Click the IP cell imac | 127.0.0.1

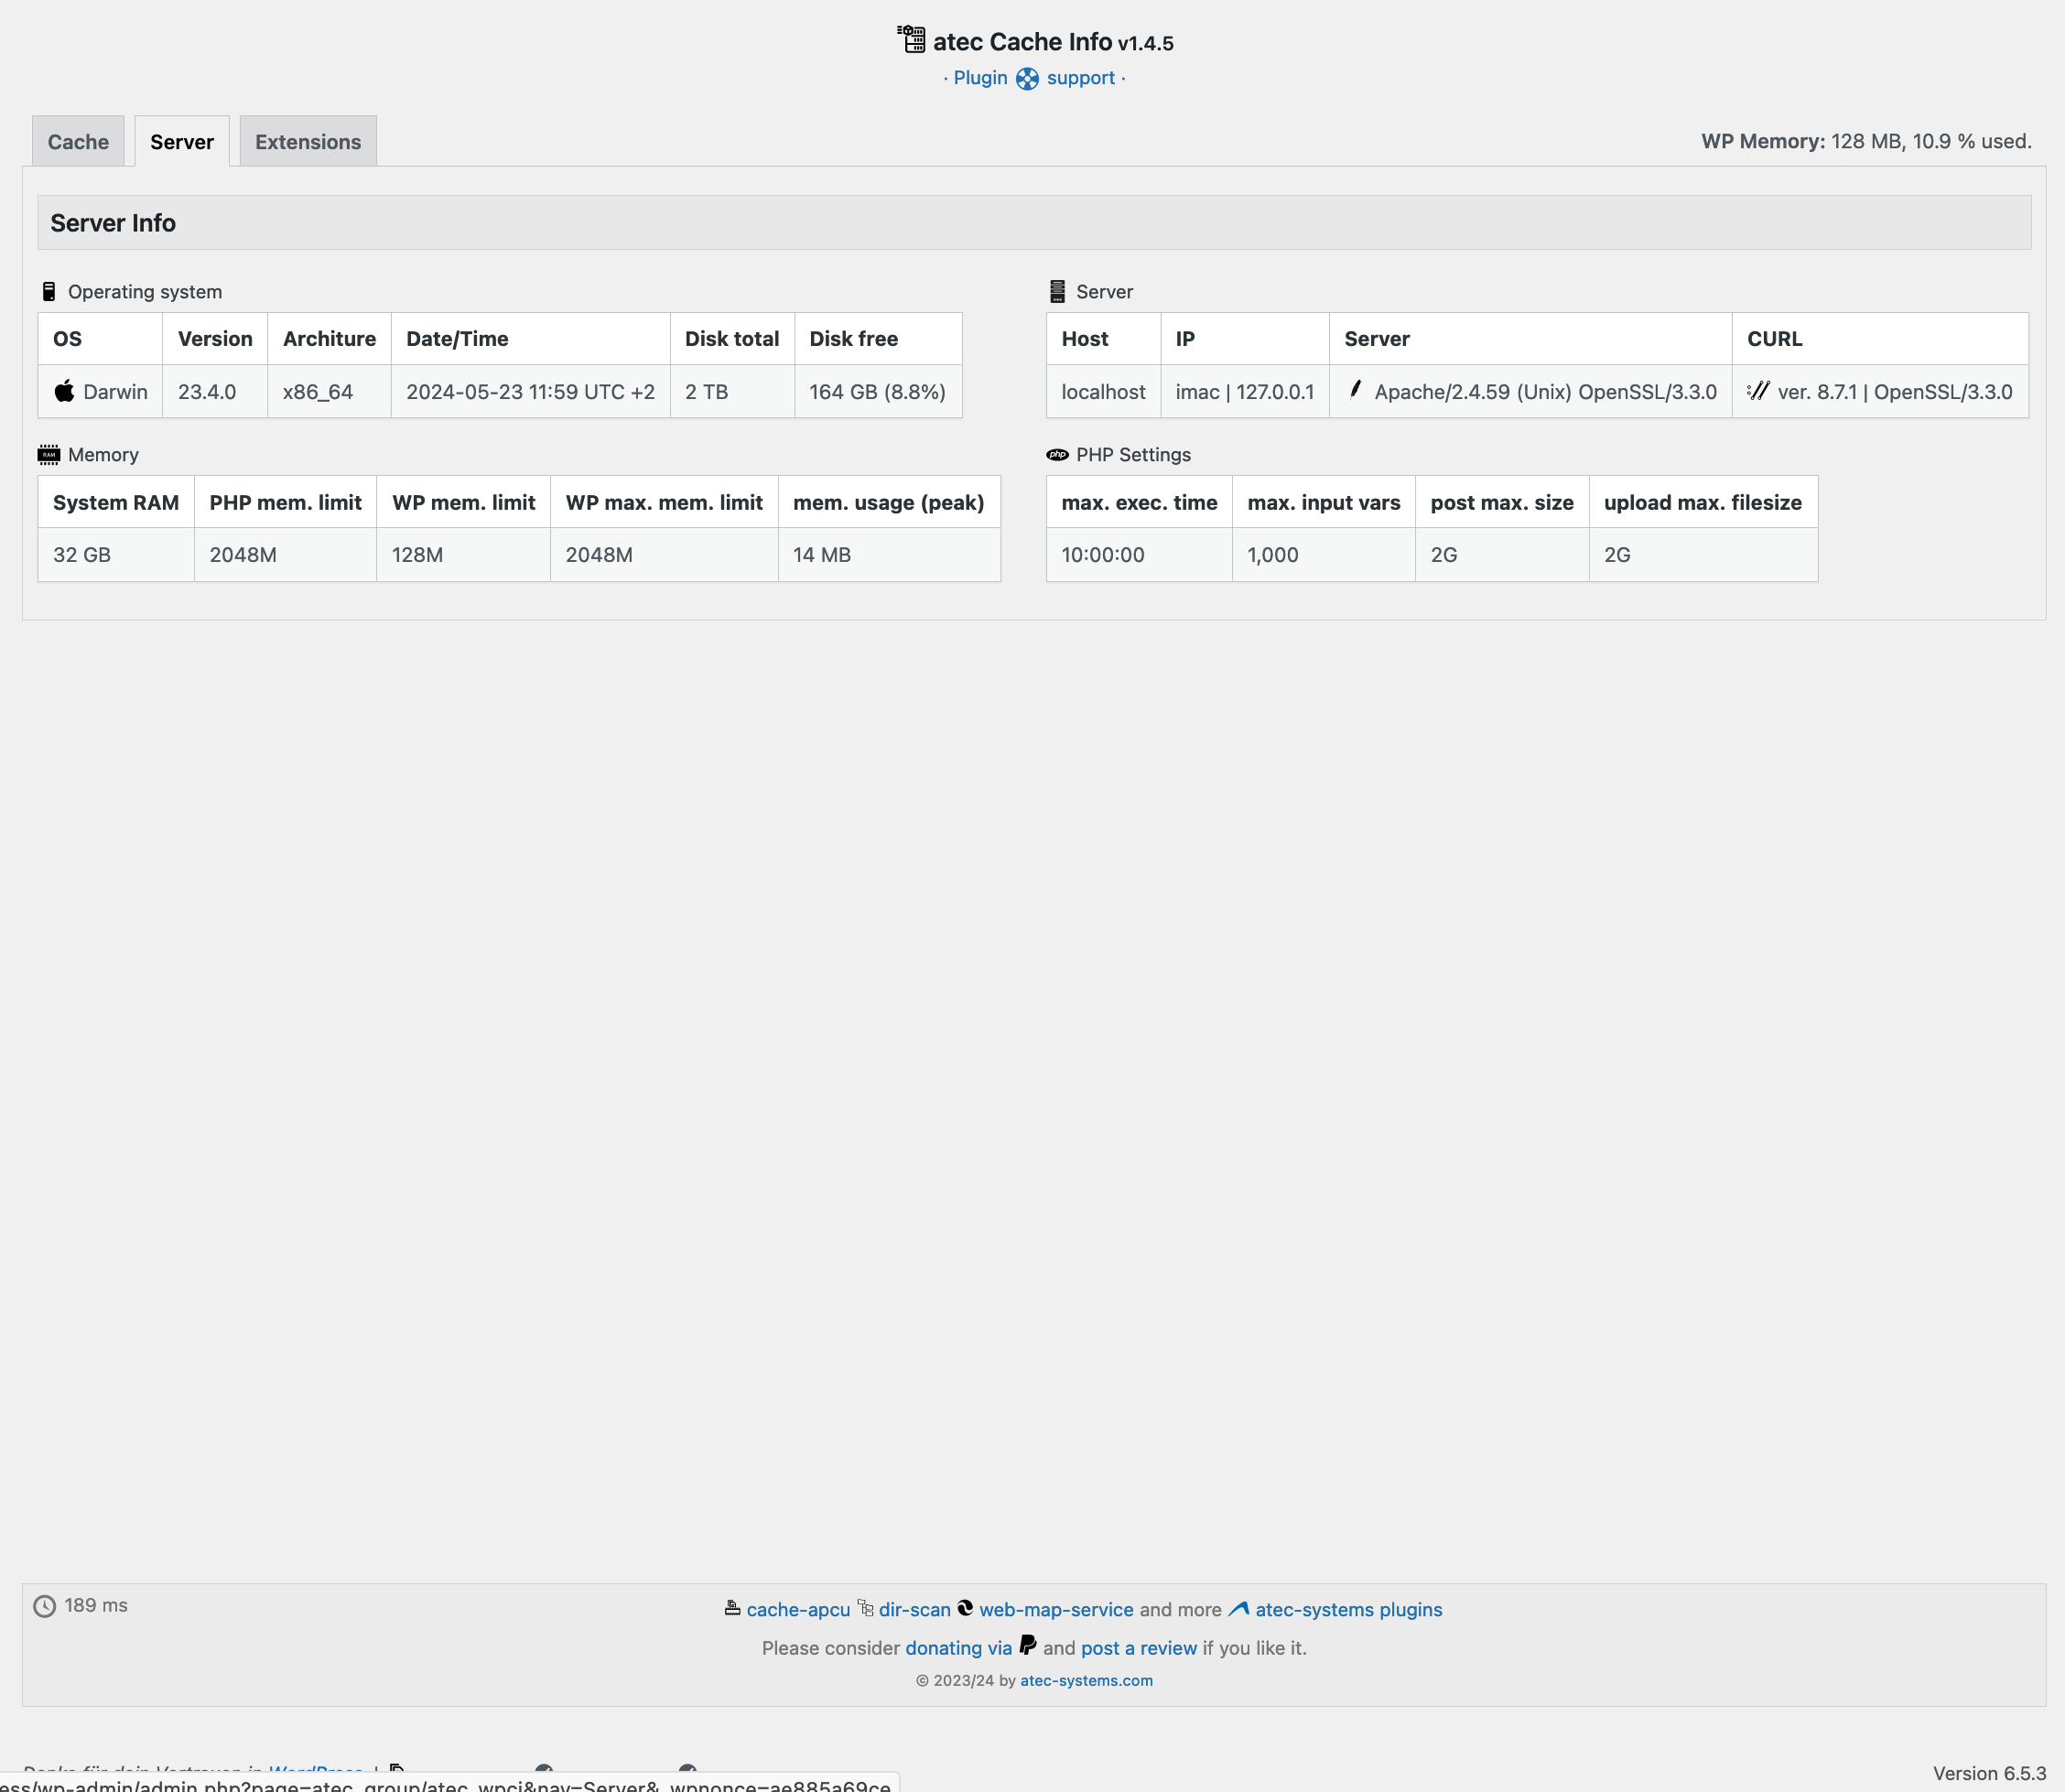(1244, 392)
